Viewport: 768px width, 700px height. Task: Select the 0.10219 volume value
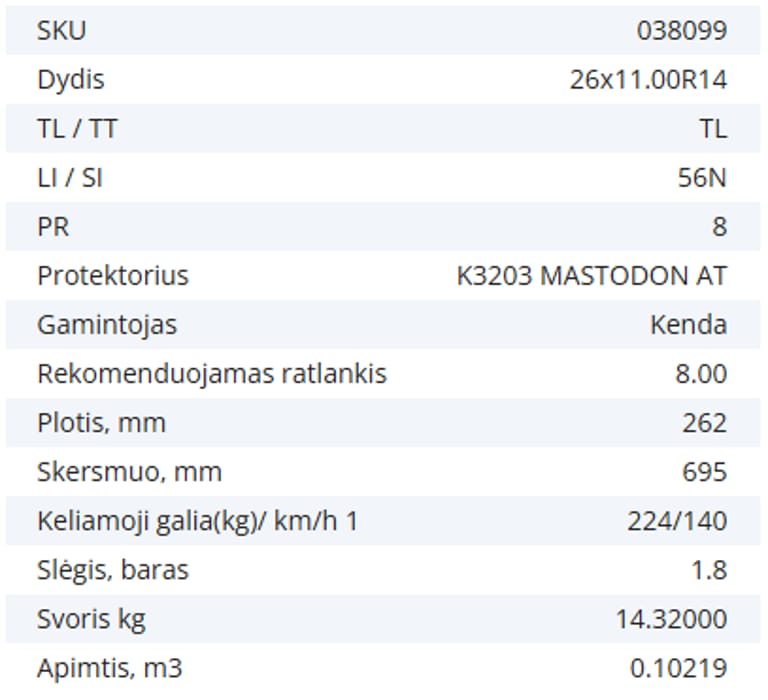click(x=678, y=668)
